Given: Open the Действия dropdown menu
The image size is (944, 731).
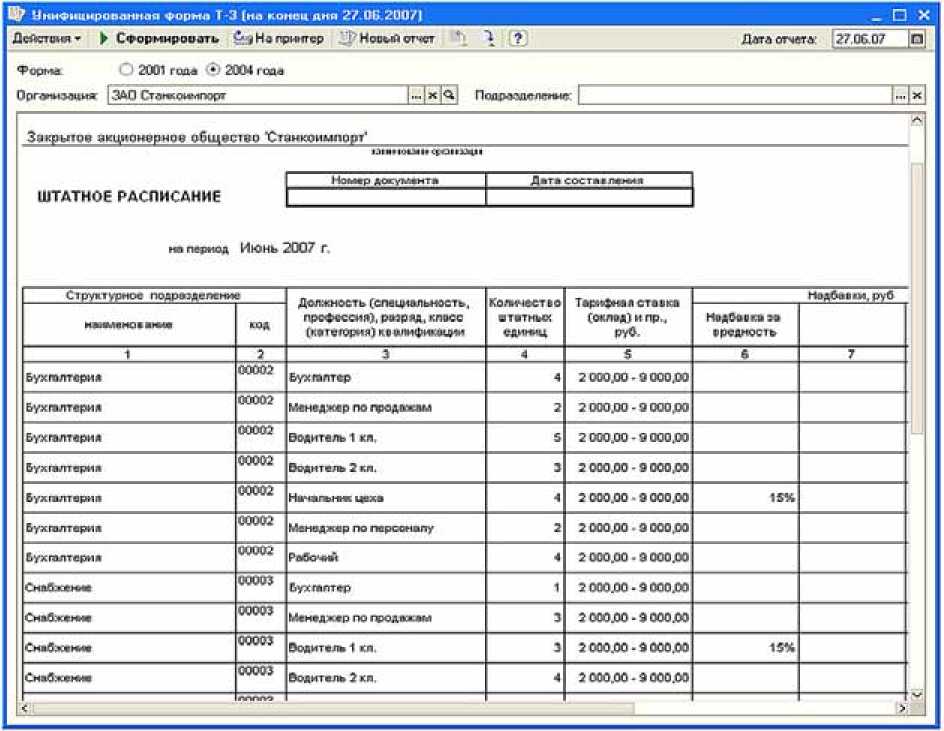Looking at the screenshot, I should click(x=47, y=39).
